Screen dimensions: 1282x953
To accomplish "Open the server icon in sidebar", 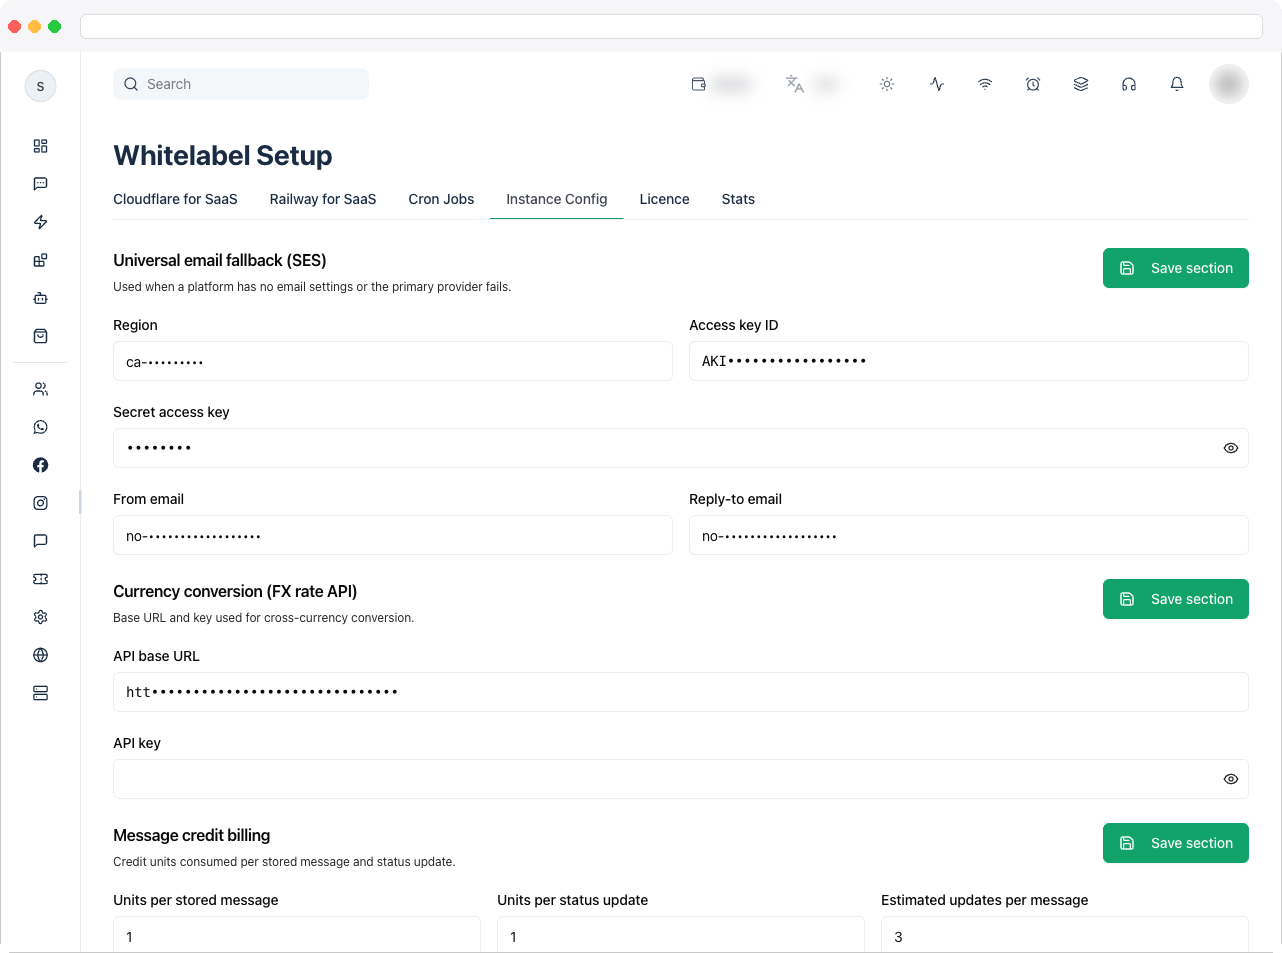I will (40, 693).
